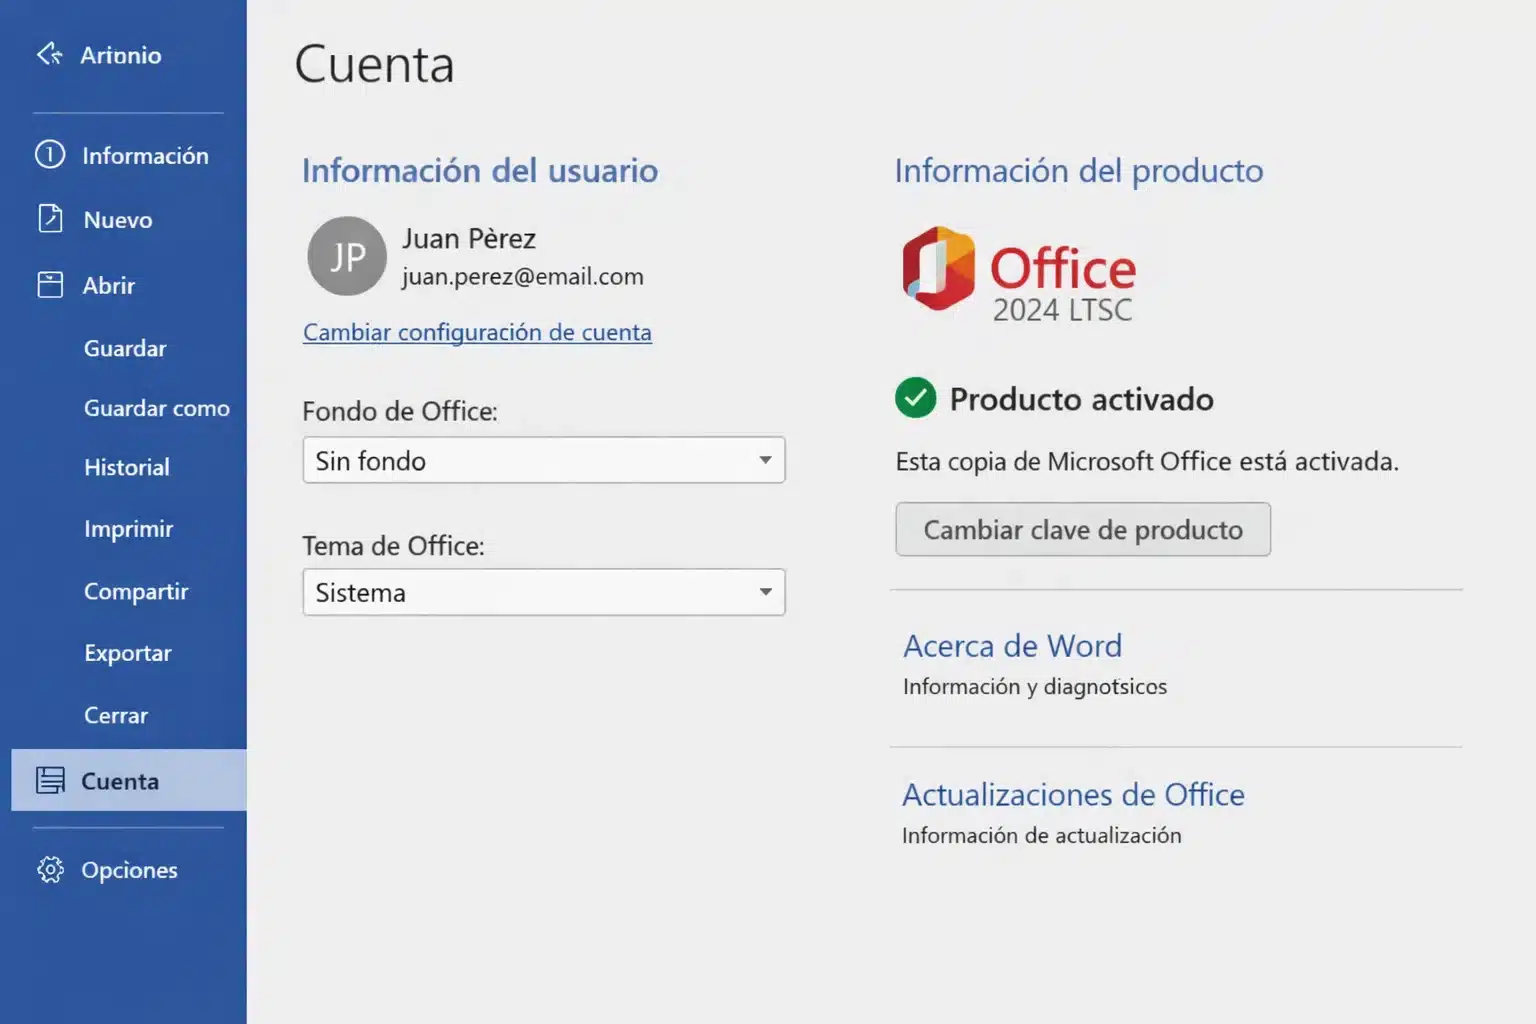Select Guardar como from the sidebar
The image size is (1536, 1024).
(x=156, y=408)
